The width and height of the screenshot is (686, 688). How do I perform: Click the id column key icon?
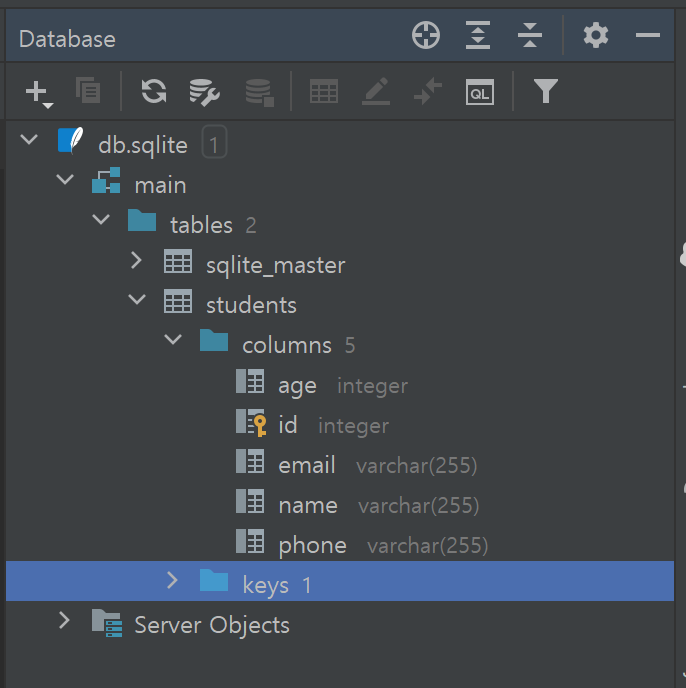(251, 423)
